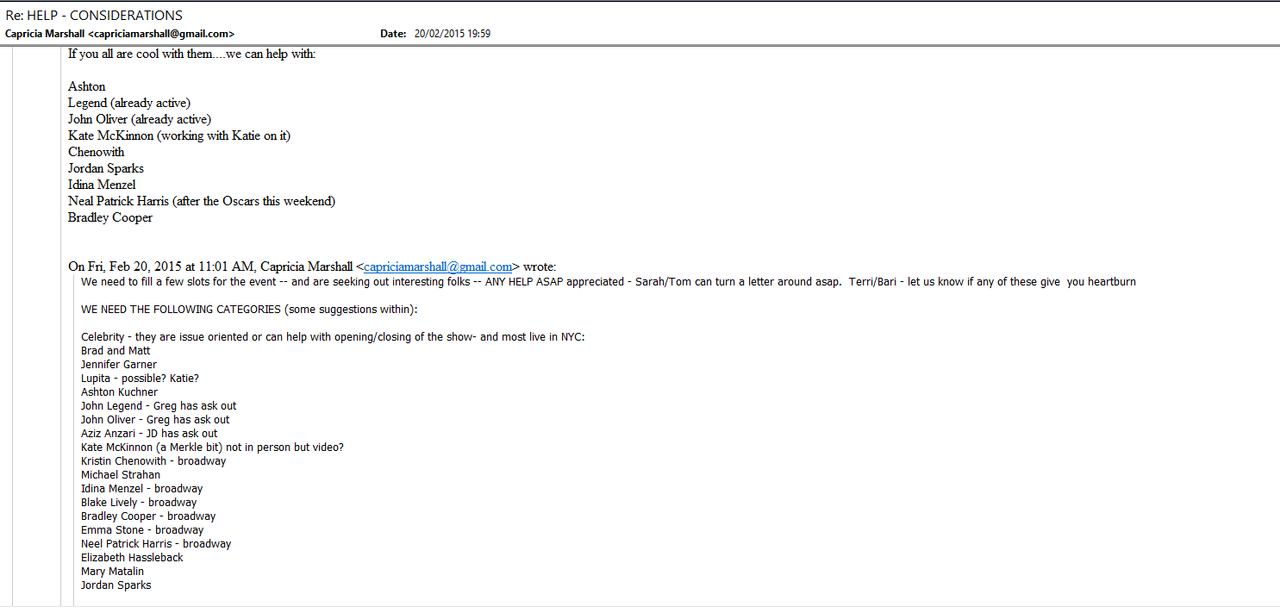
Task: Click the line 'If you all are cool with them'
Action: [191, 54]
